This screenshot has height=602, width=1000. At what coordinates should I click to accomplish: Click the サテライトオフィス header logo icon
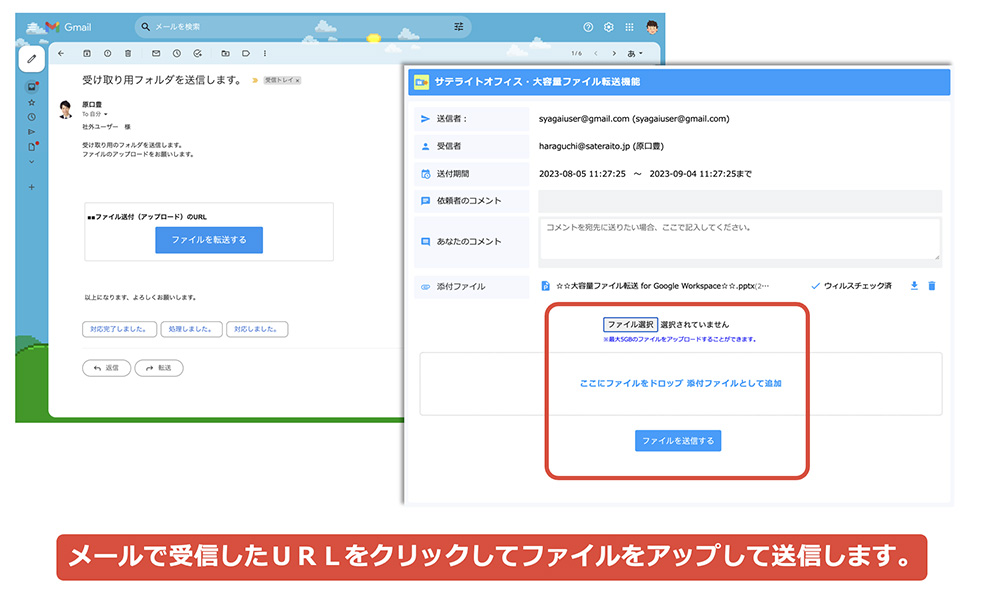coord(422,82)
